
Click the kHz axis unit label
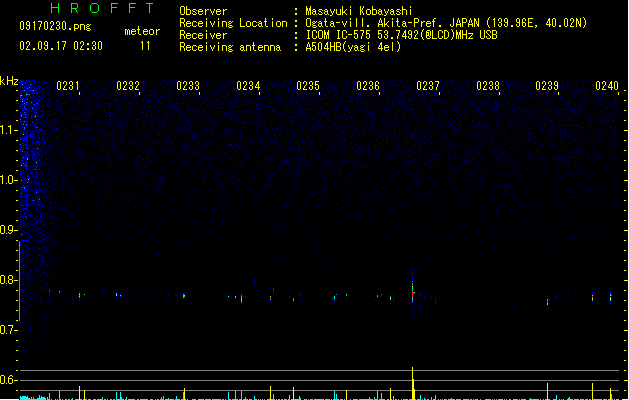point(9,81)
